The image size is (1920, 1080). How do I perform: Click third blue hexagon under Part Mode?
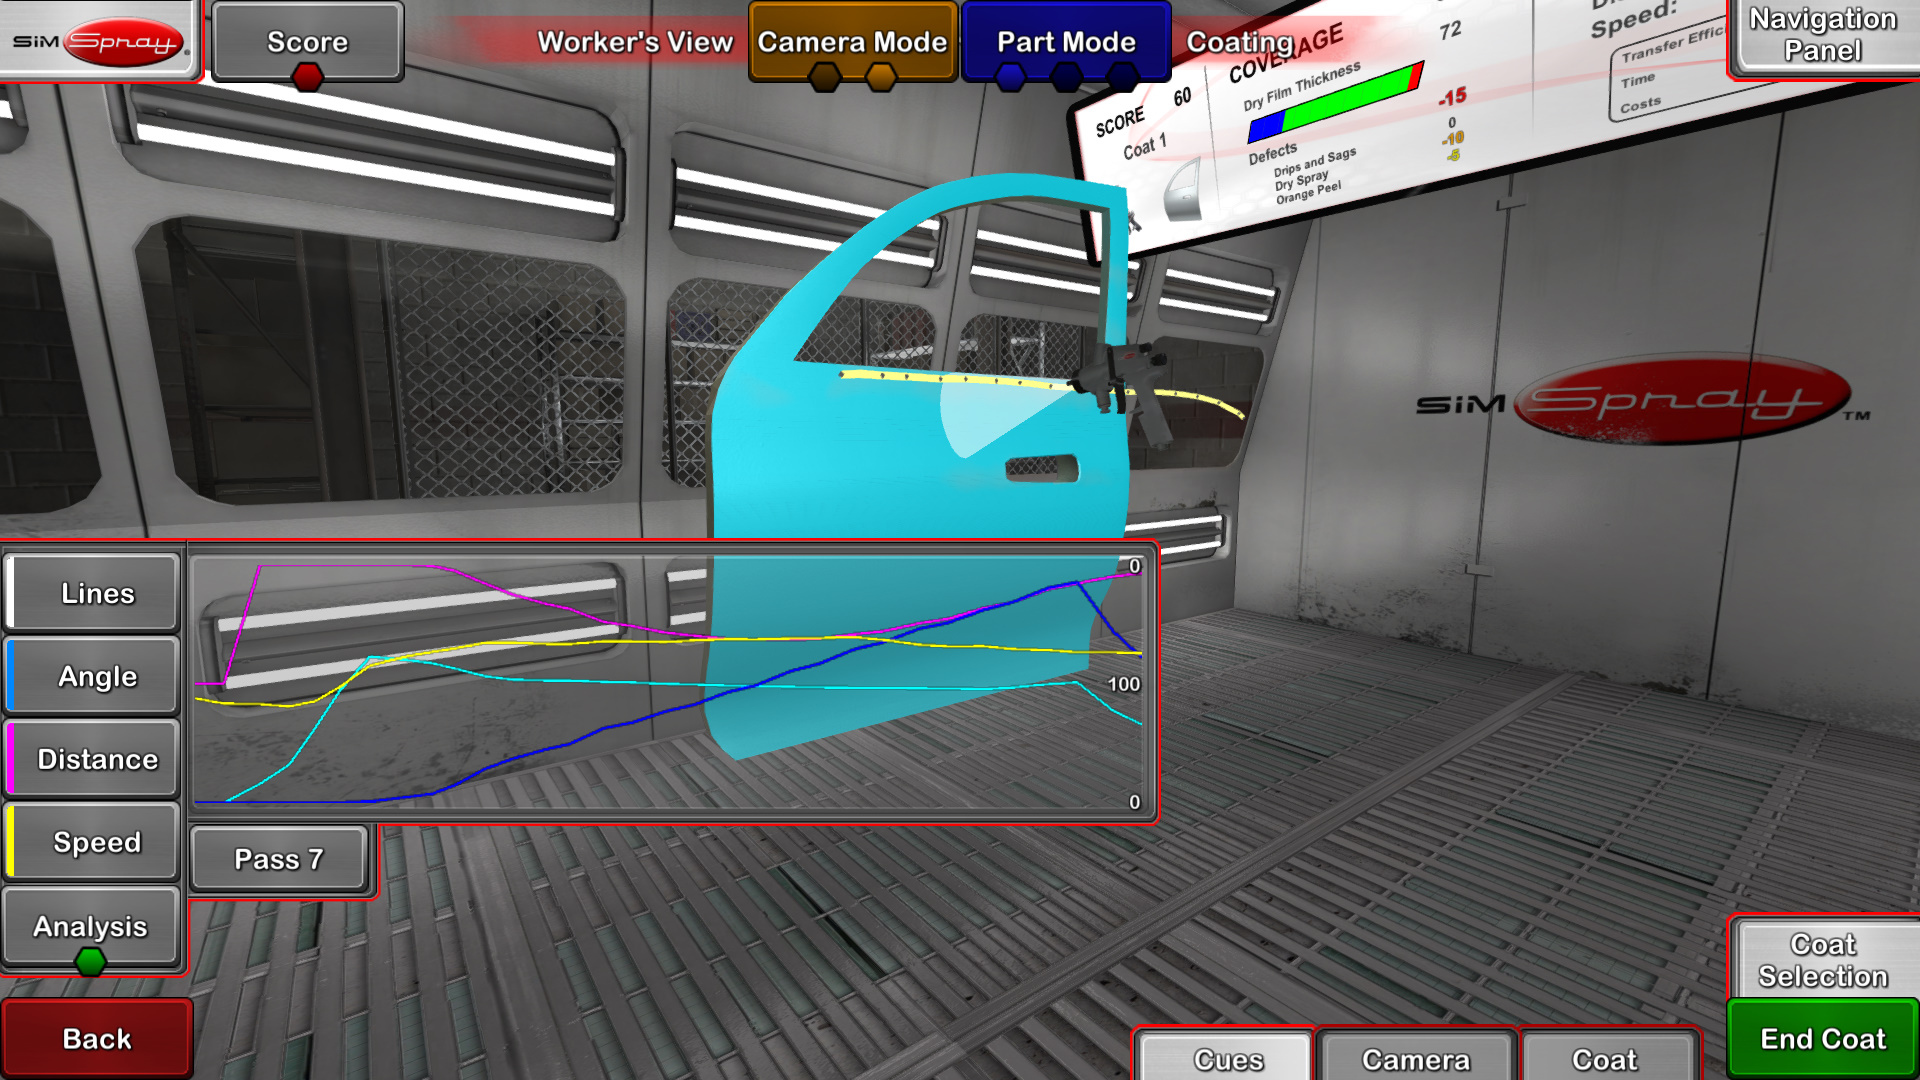point(1123,77)
